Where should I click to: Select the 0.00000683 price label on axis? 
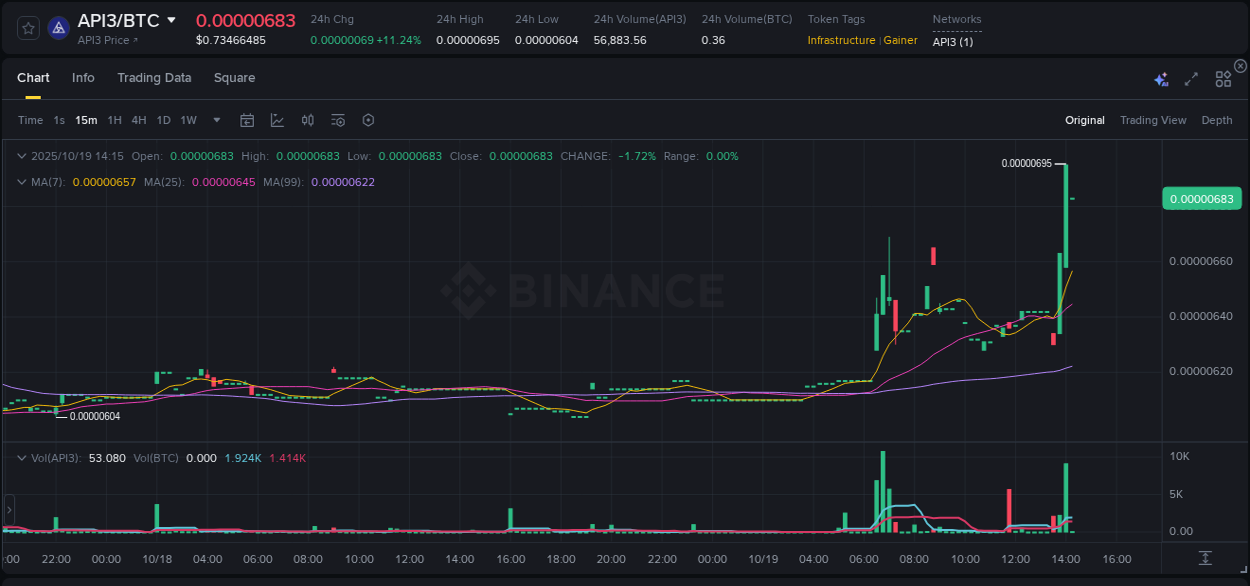click(1201, 199)
